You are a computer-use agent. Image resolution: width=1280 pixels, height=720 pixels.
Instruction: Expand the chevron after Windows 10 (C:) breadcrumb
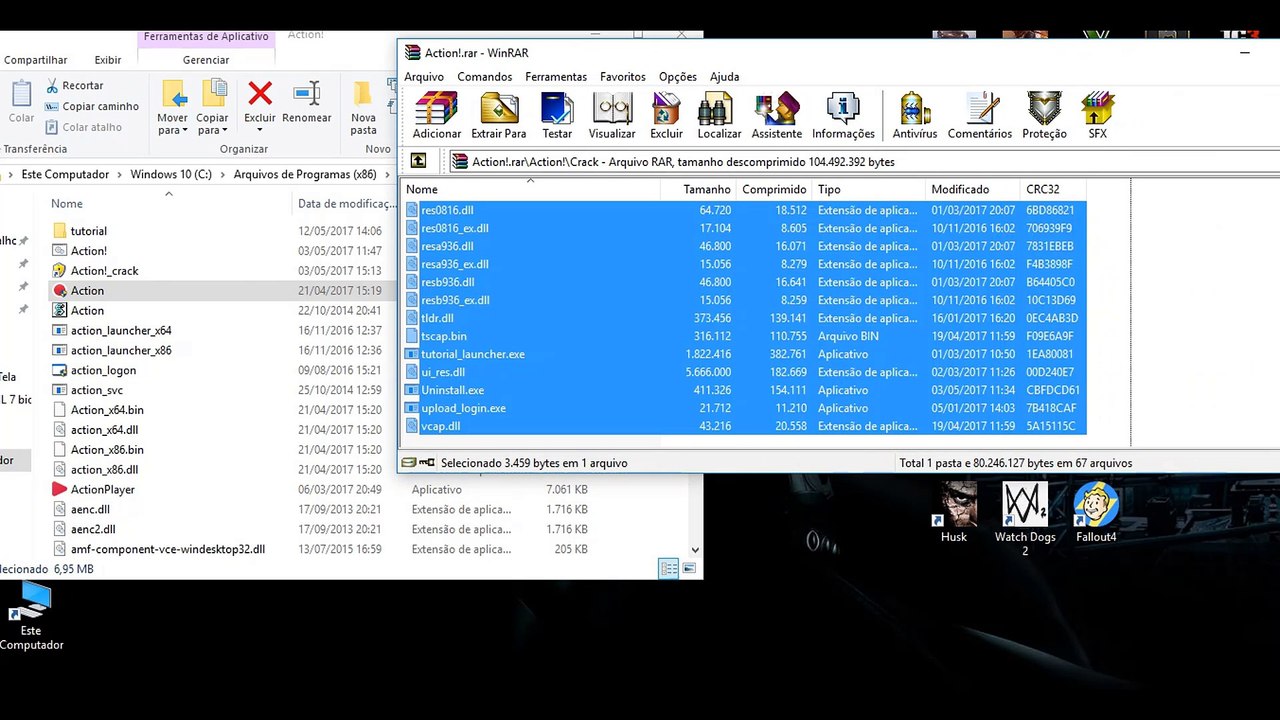coord(223,175)
